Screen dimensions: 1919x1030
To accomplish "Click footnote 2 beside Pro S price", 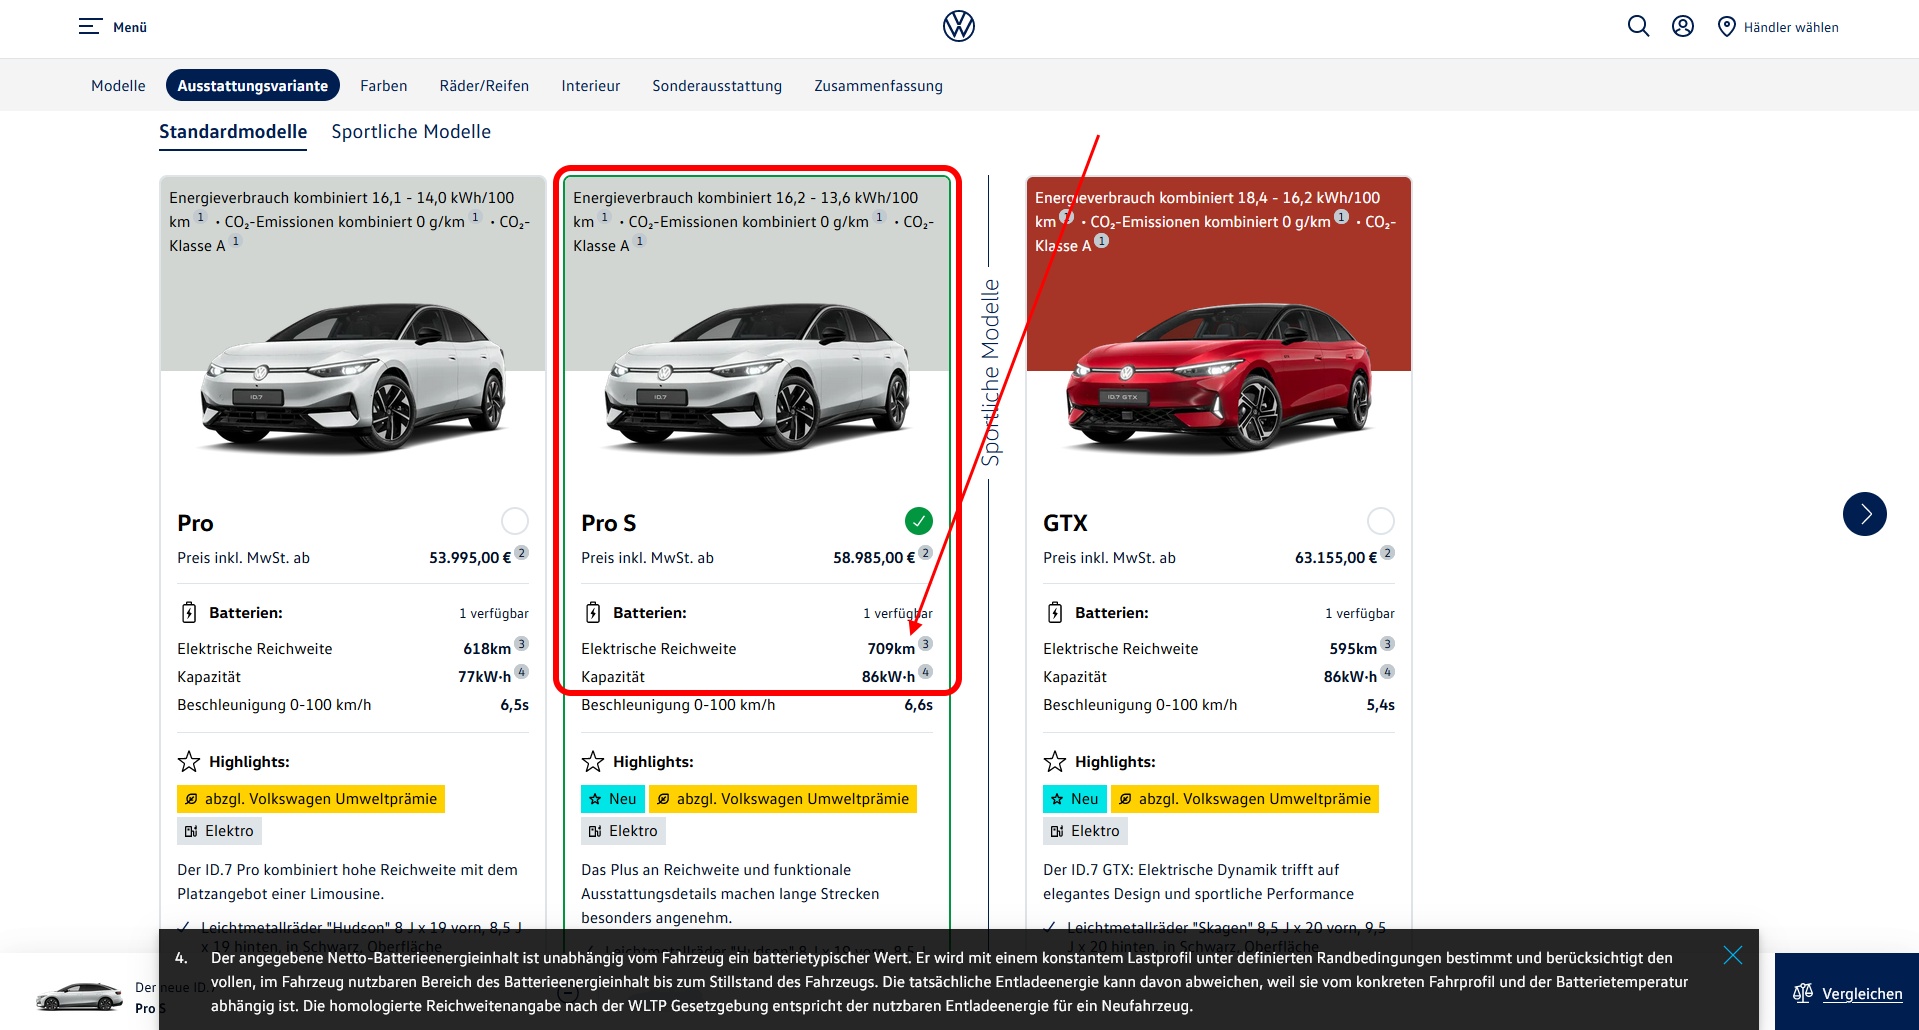I will click(x=926, y=553).
